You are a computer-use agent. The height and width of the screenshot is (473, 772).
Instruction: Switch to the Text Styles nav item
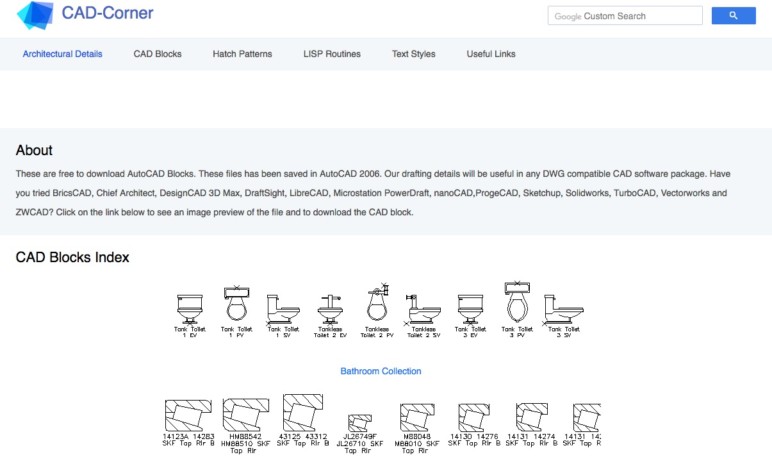(414, 54)
